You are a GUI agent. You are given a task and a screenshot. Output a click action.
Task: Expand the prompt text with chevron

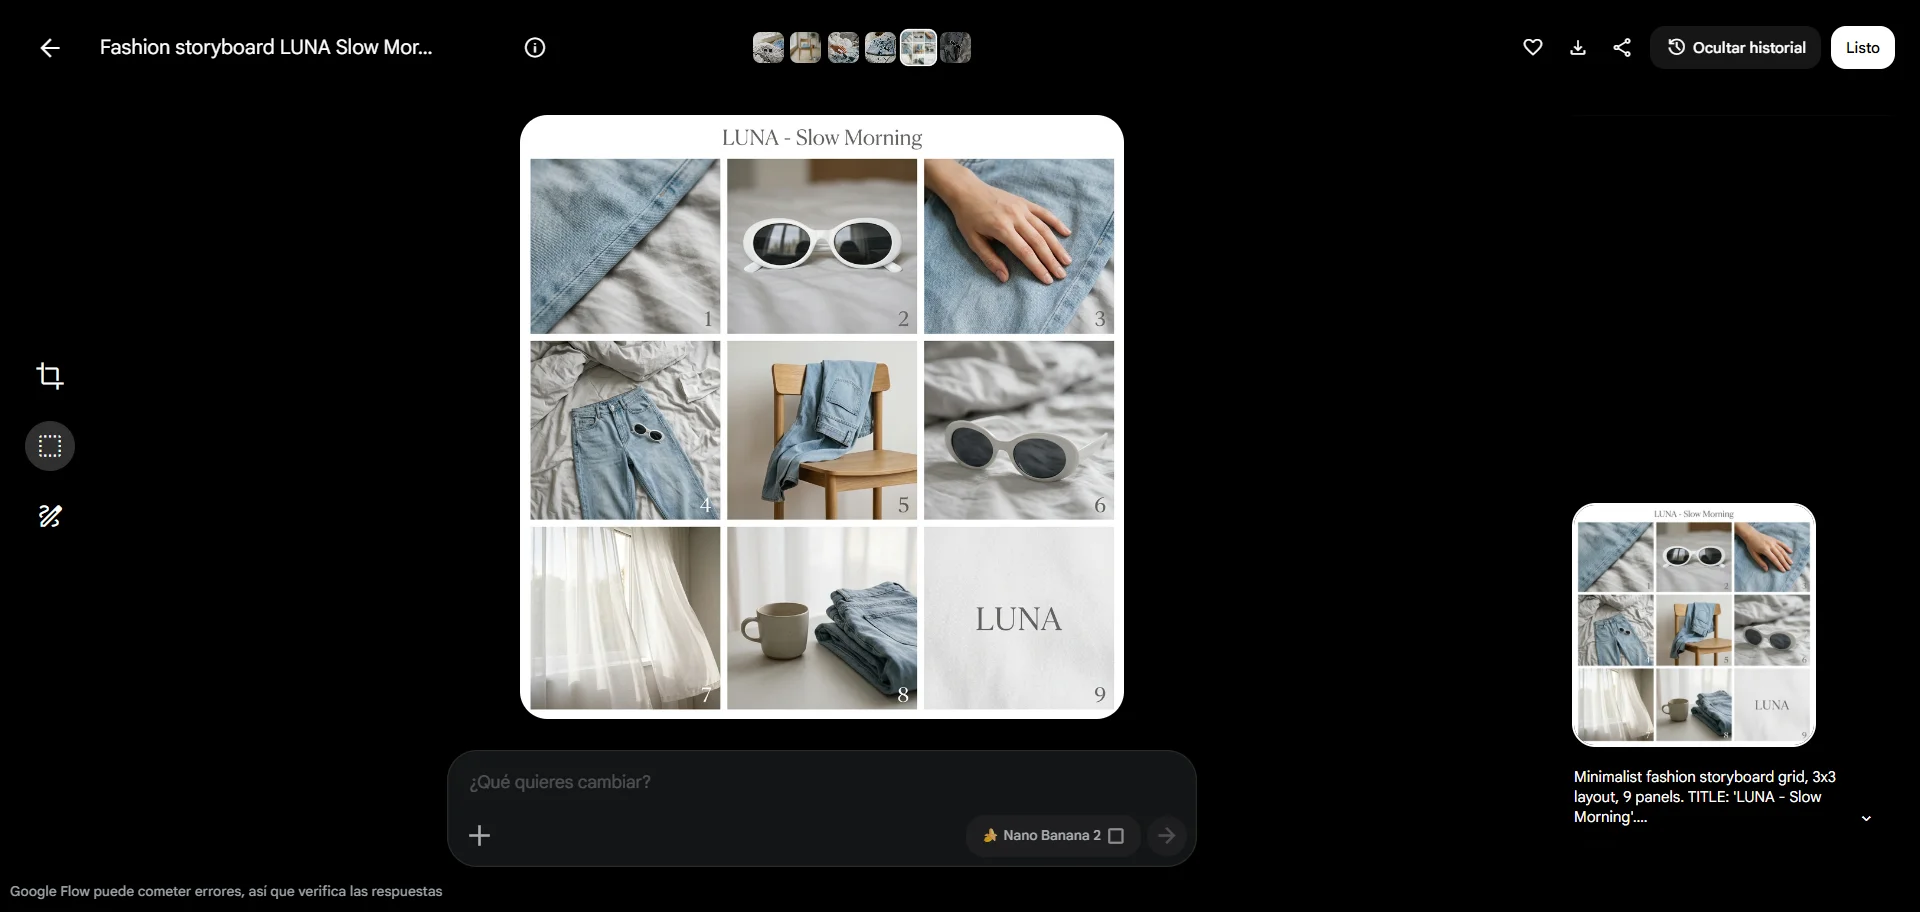pyautogui.click(x=1866, y=819)
